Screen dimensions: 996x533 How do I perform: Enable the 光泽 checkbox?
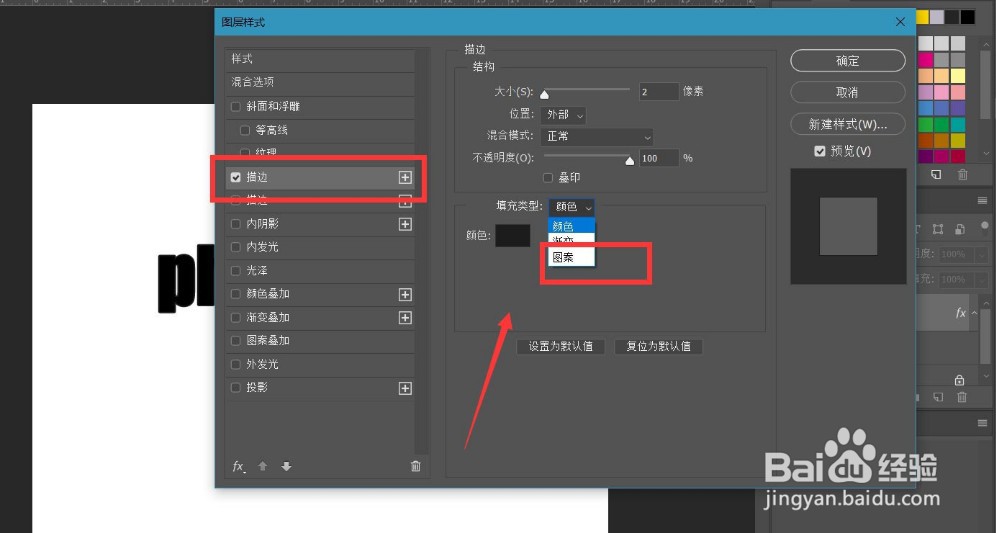(236, 271)
